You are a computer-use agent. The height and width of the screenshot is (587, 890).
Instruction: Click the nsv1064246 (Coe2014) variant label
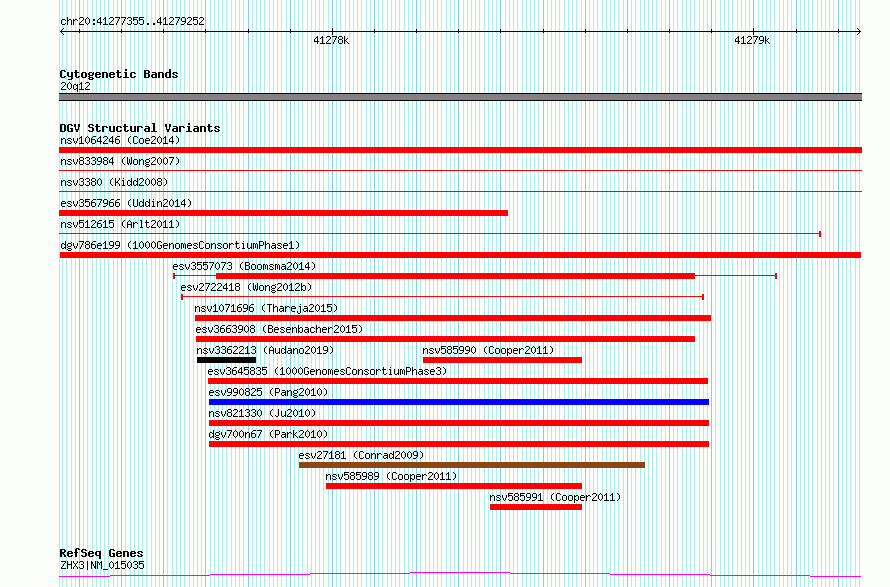(x=120, y=140)
